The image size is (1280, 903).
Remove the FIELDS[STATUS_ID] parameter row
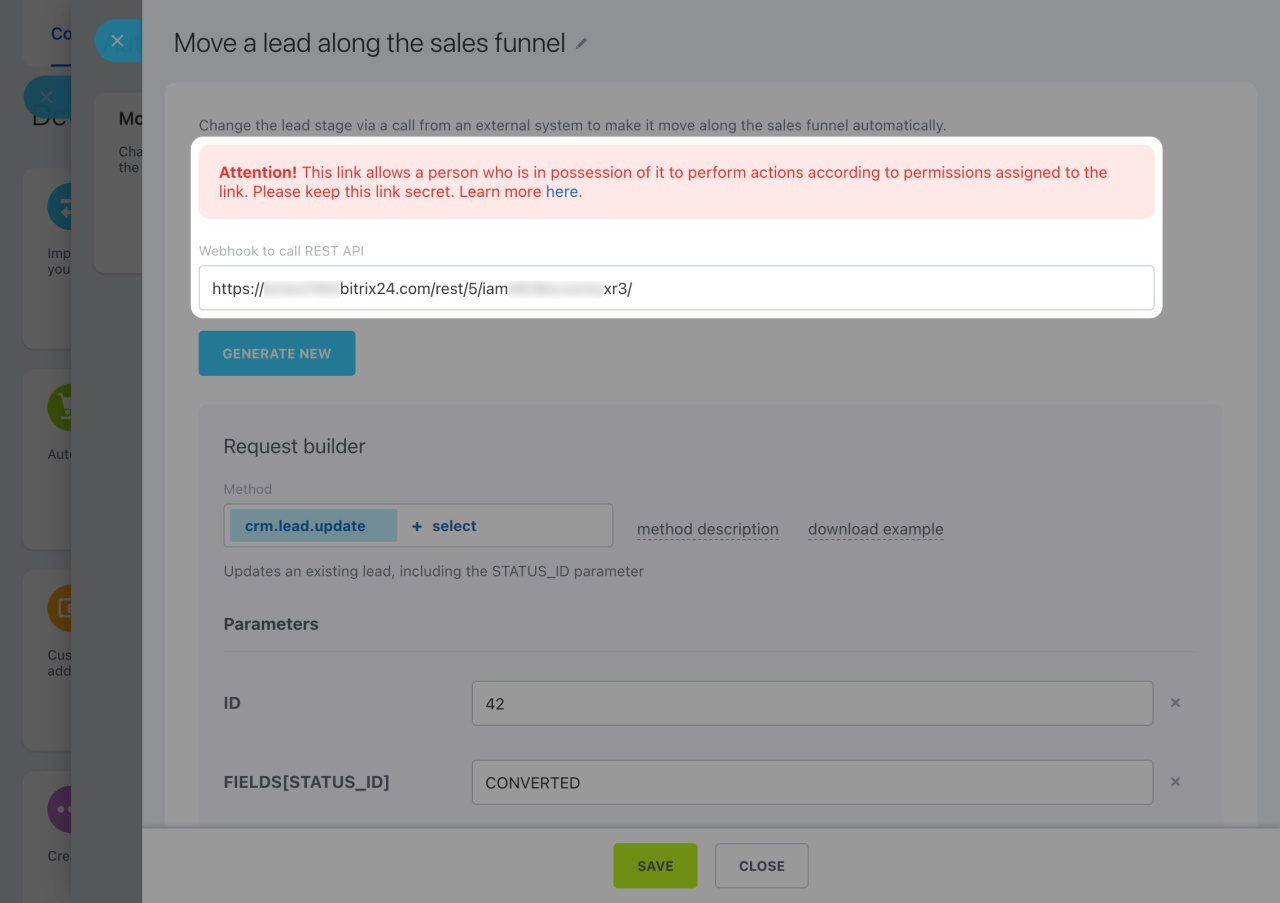pyautogui.click(x=1175, y=782)
